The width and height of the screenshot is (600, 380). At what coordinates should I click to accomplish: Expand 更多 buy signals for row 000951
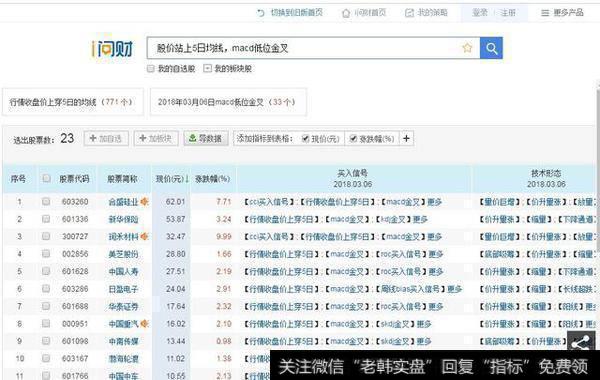click(424, 324)
